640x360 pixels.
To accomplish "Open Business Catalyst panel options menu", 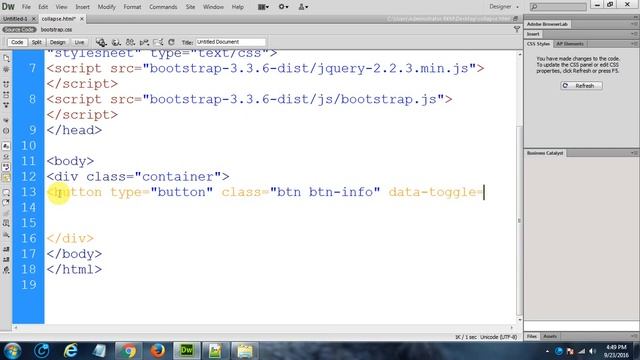I will (635, 153).
